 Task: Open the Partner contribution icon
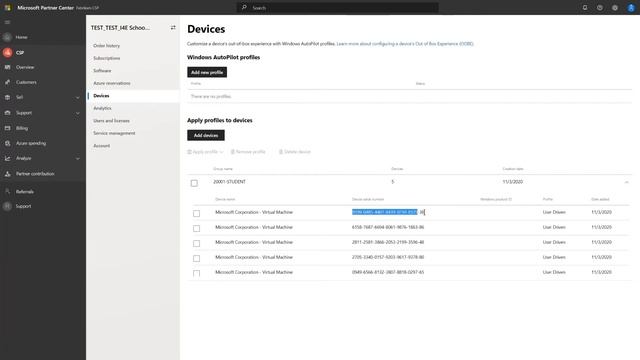pyautogui.click(x=7, y=174)
